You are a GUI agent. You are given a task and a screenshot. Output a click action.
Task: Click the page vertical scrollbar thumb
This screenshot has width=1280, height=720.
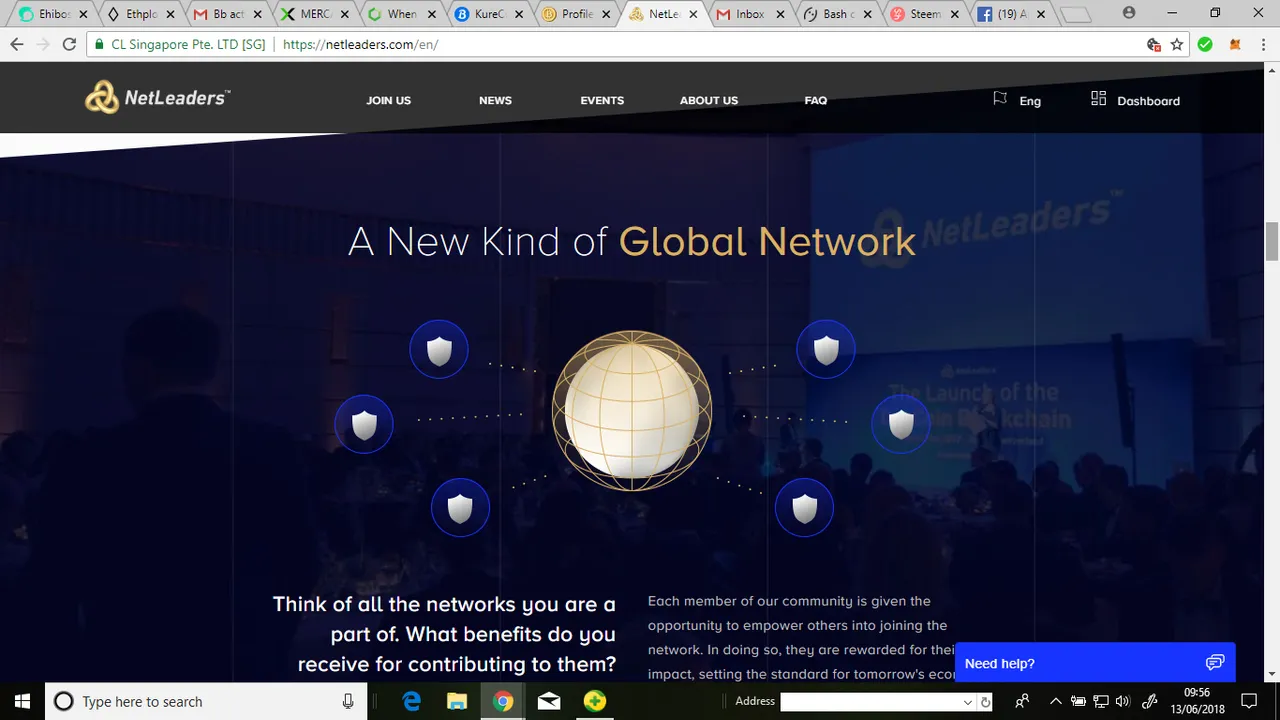pyautogui.click(x=1272, y=241)
